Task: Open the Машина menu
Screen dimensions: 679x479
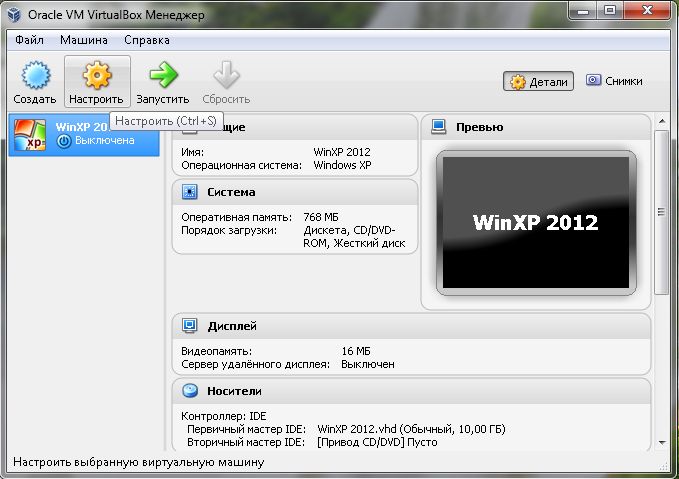Action: pos(84,40)
